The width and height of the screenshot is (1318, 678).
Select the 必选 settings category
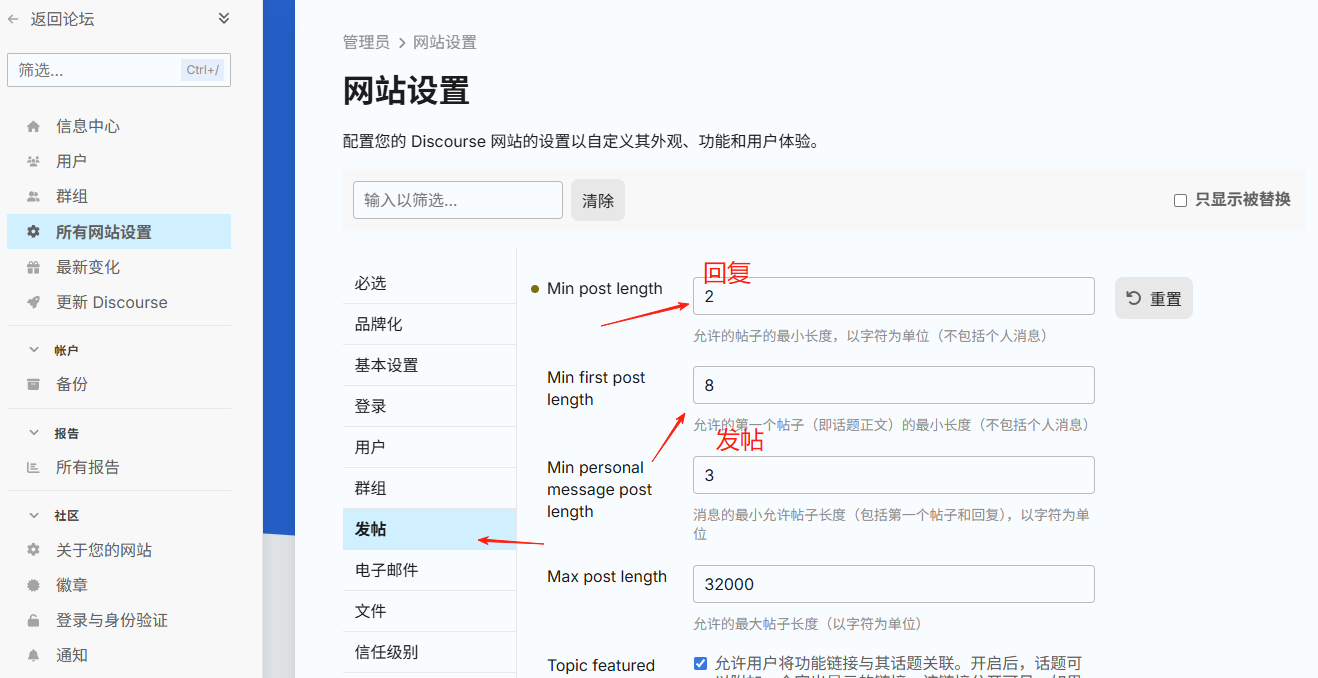(x=429, y=283)
